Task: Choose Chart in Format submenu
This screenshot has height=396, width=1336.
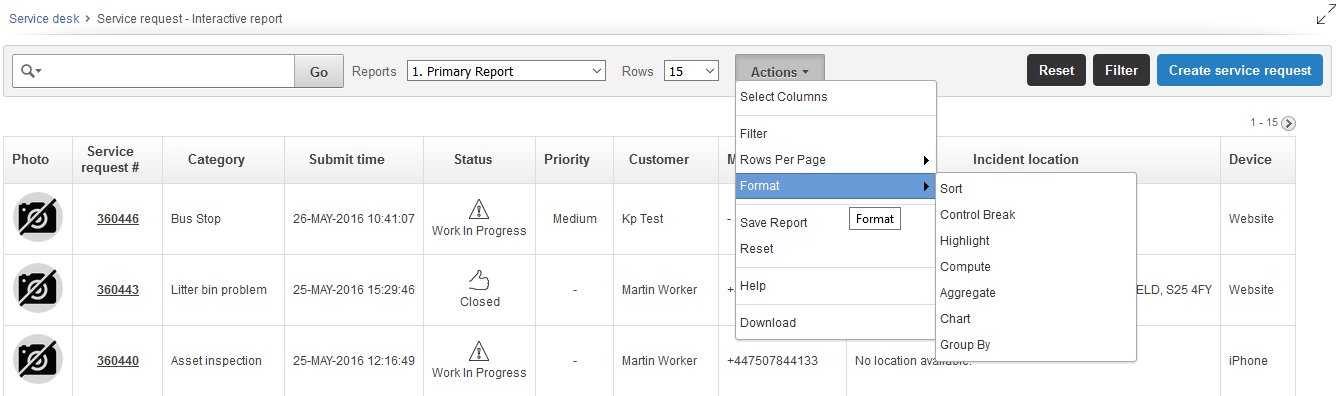Action: [1036, 319]
